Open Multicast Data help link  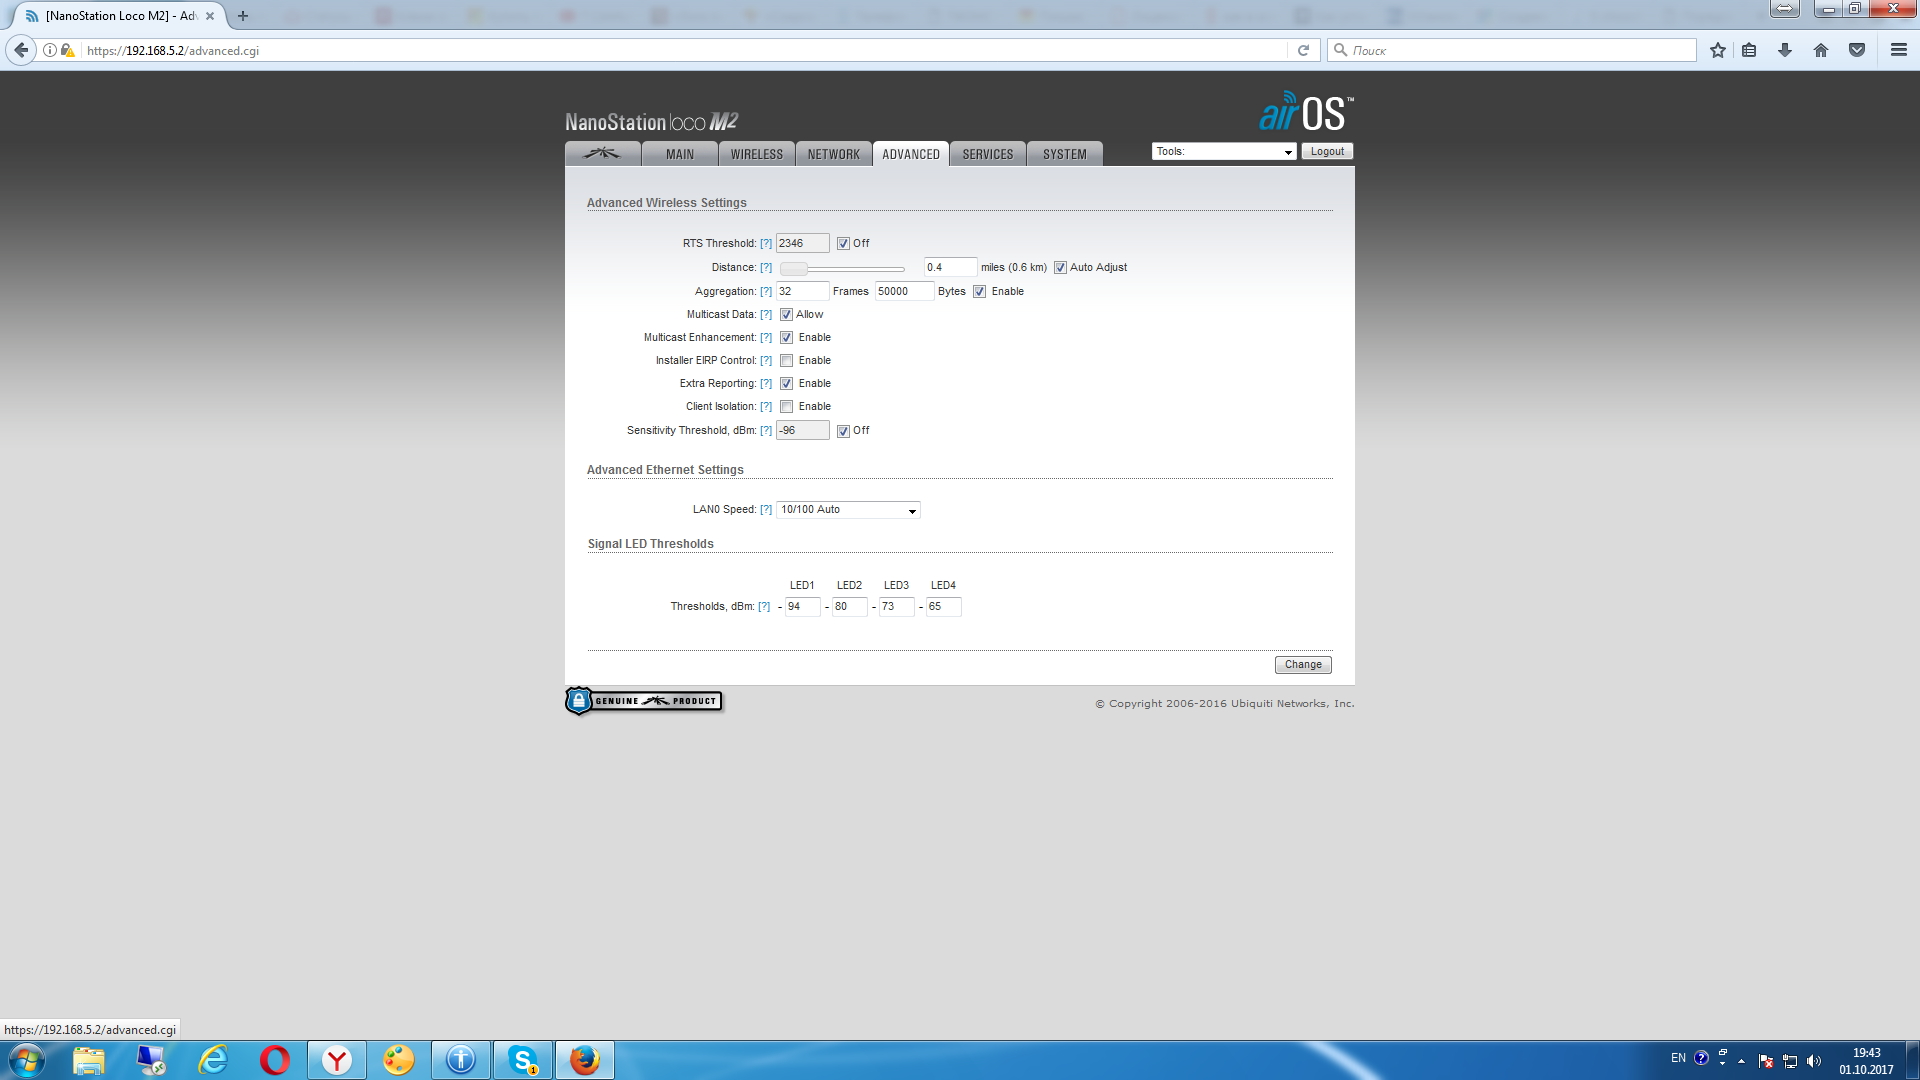(x=766, y=315)
